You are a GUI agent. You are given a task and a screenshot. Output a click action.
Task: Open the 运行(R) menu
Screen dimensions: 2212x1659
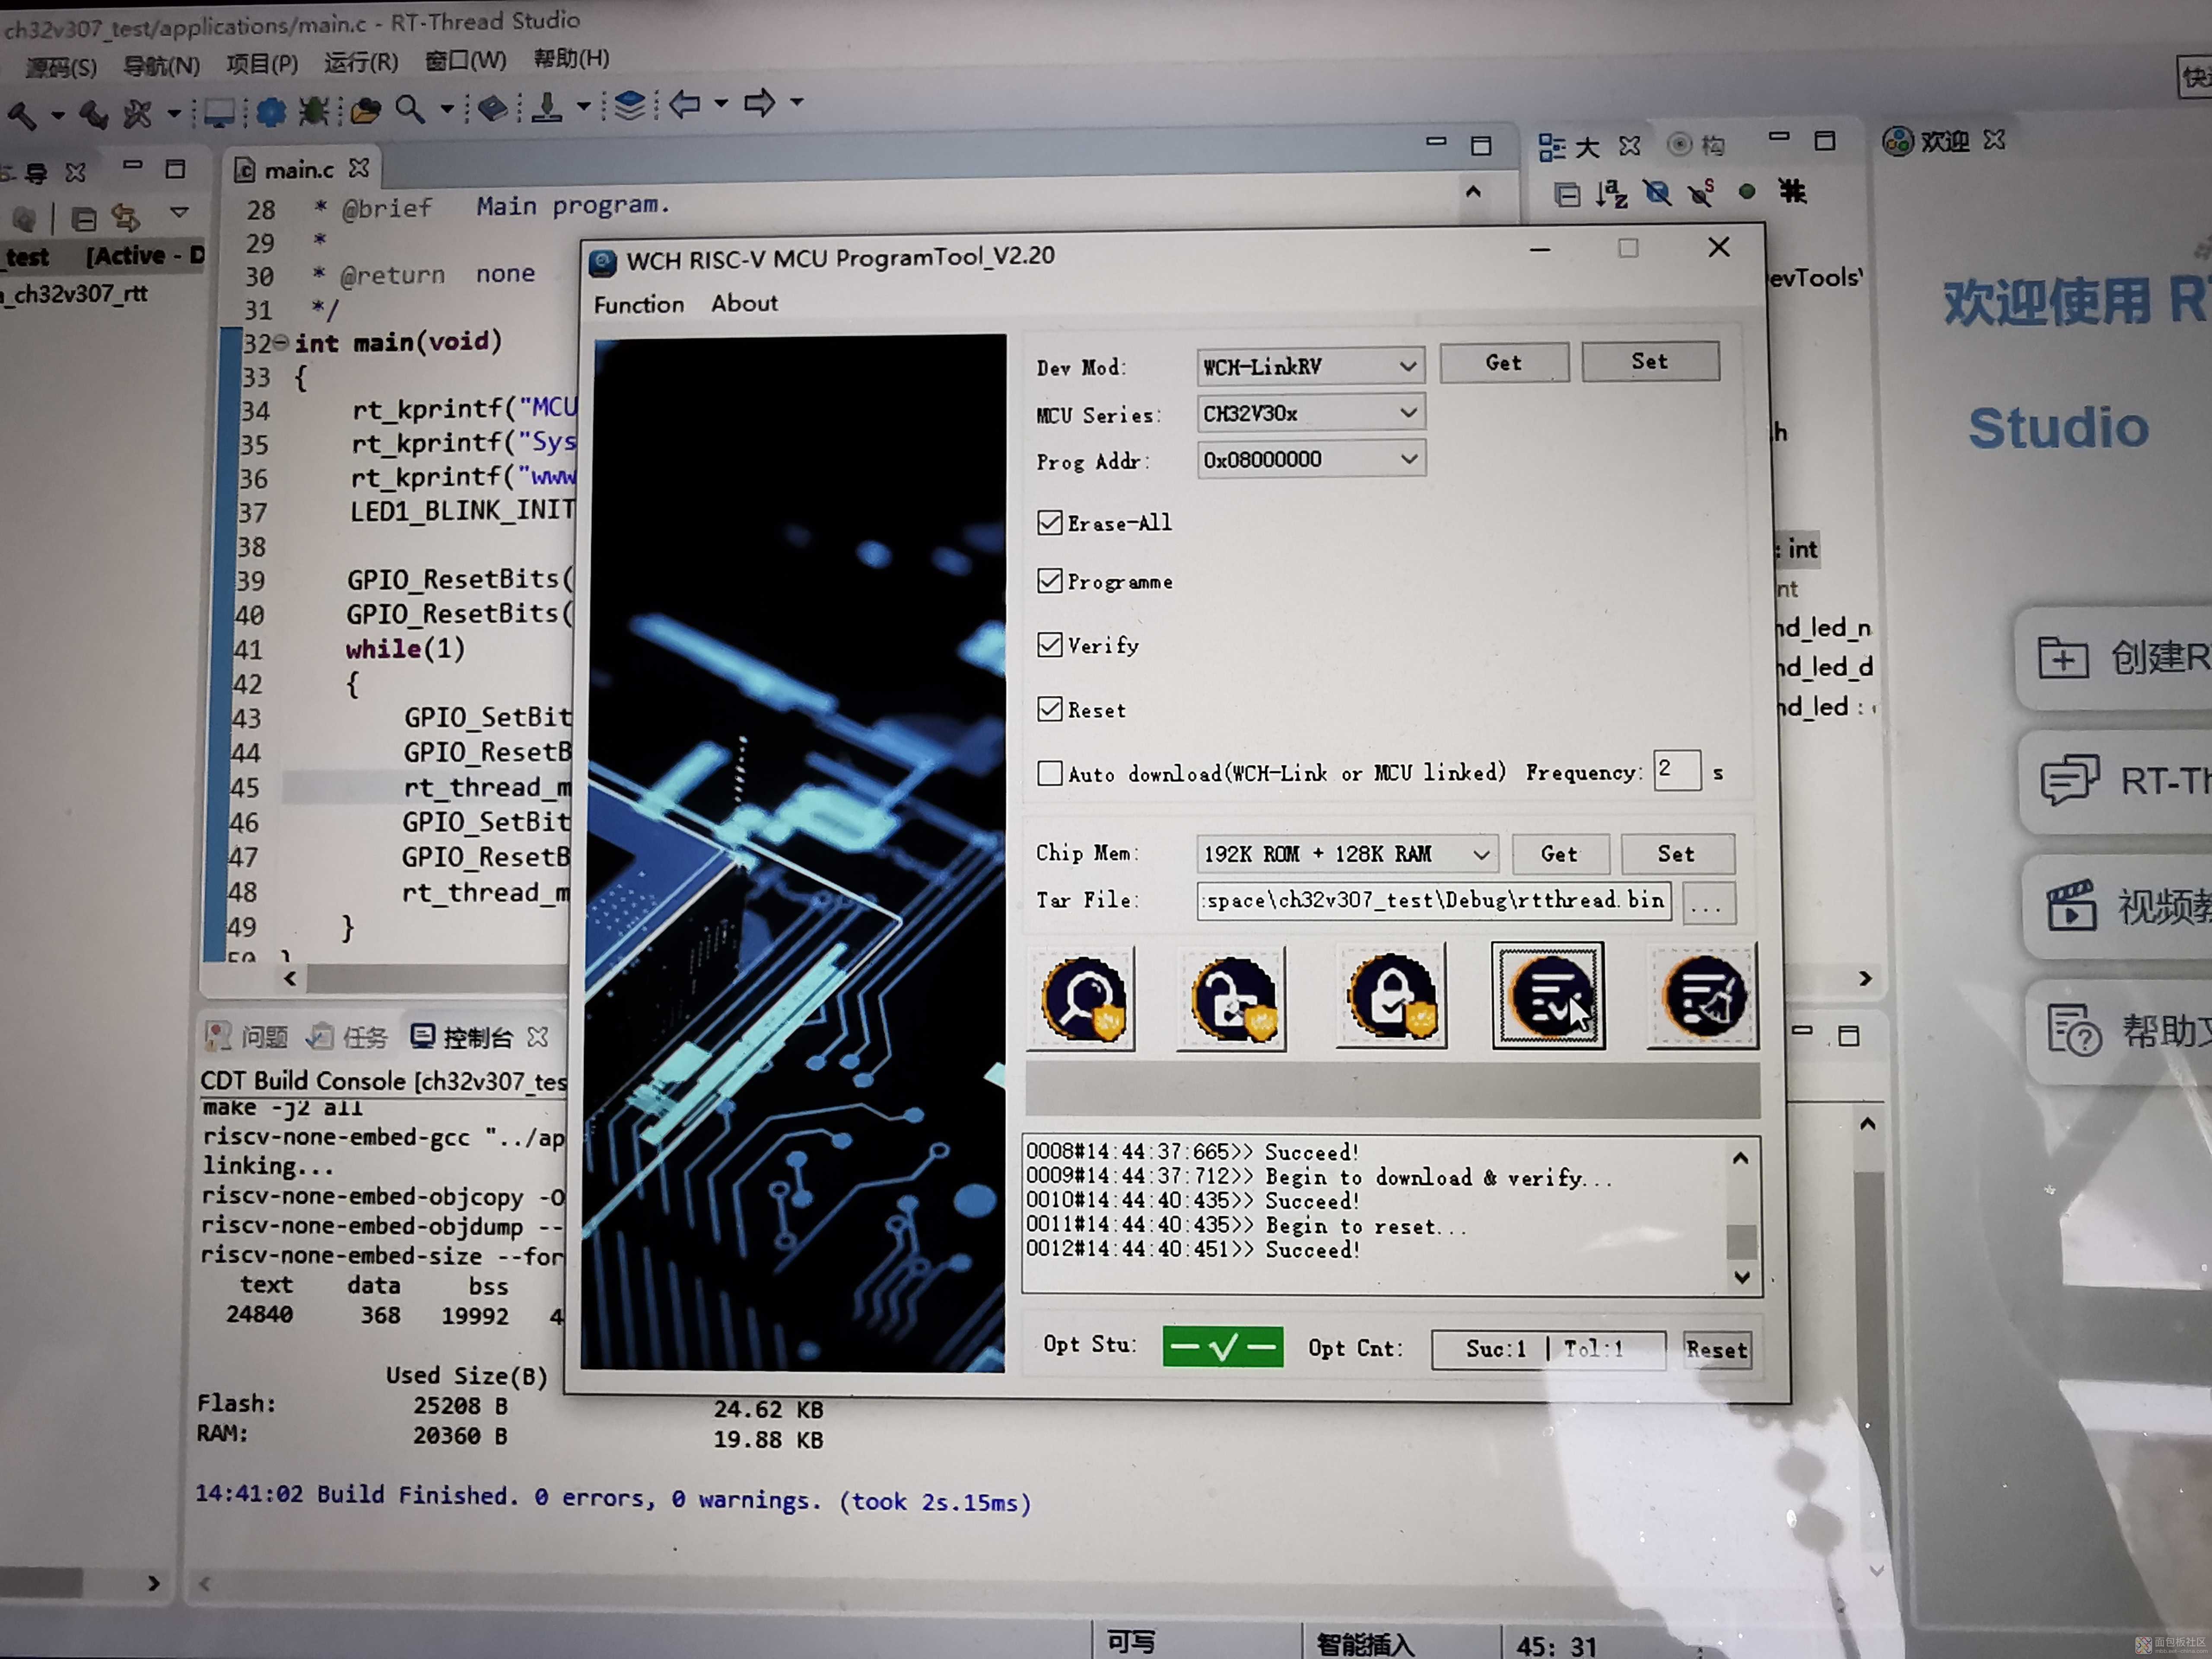tap(361, 62)
